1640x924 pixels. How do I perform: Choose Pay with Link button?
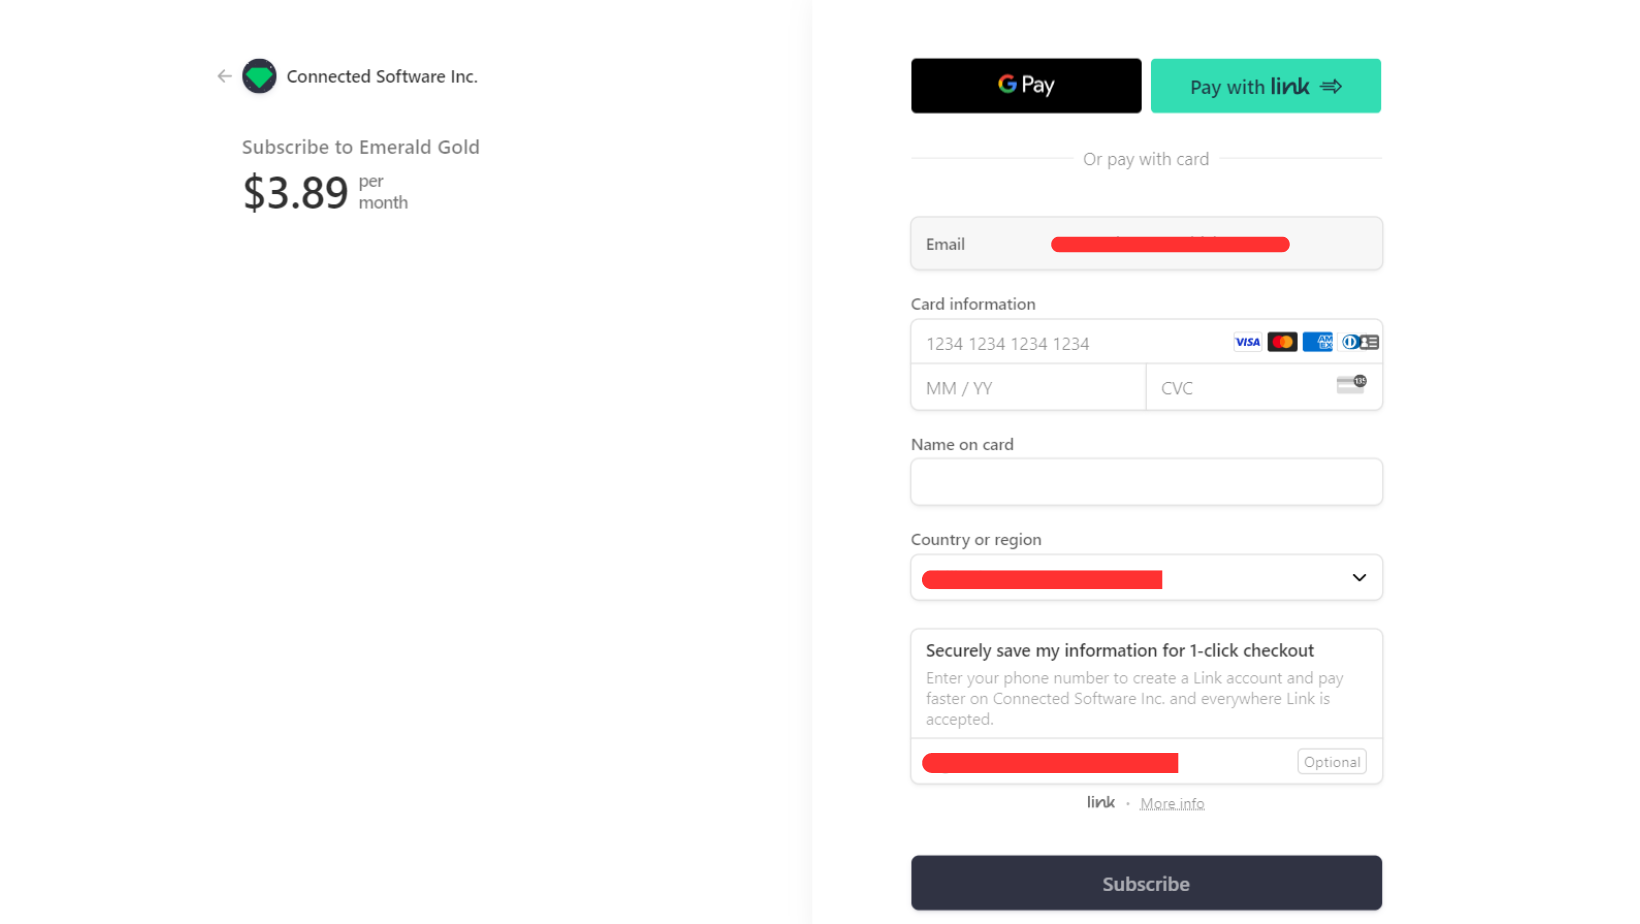pyautogui.click(x=1265, y=86)
